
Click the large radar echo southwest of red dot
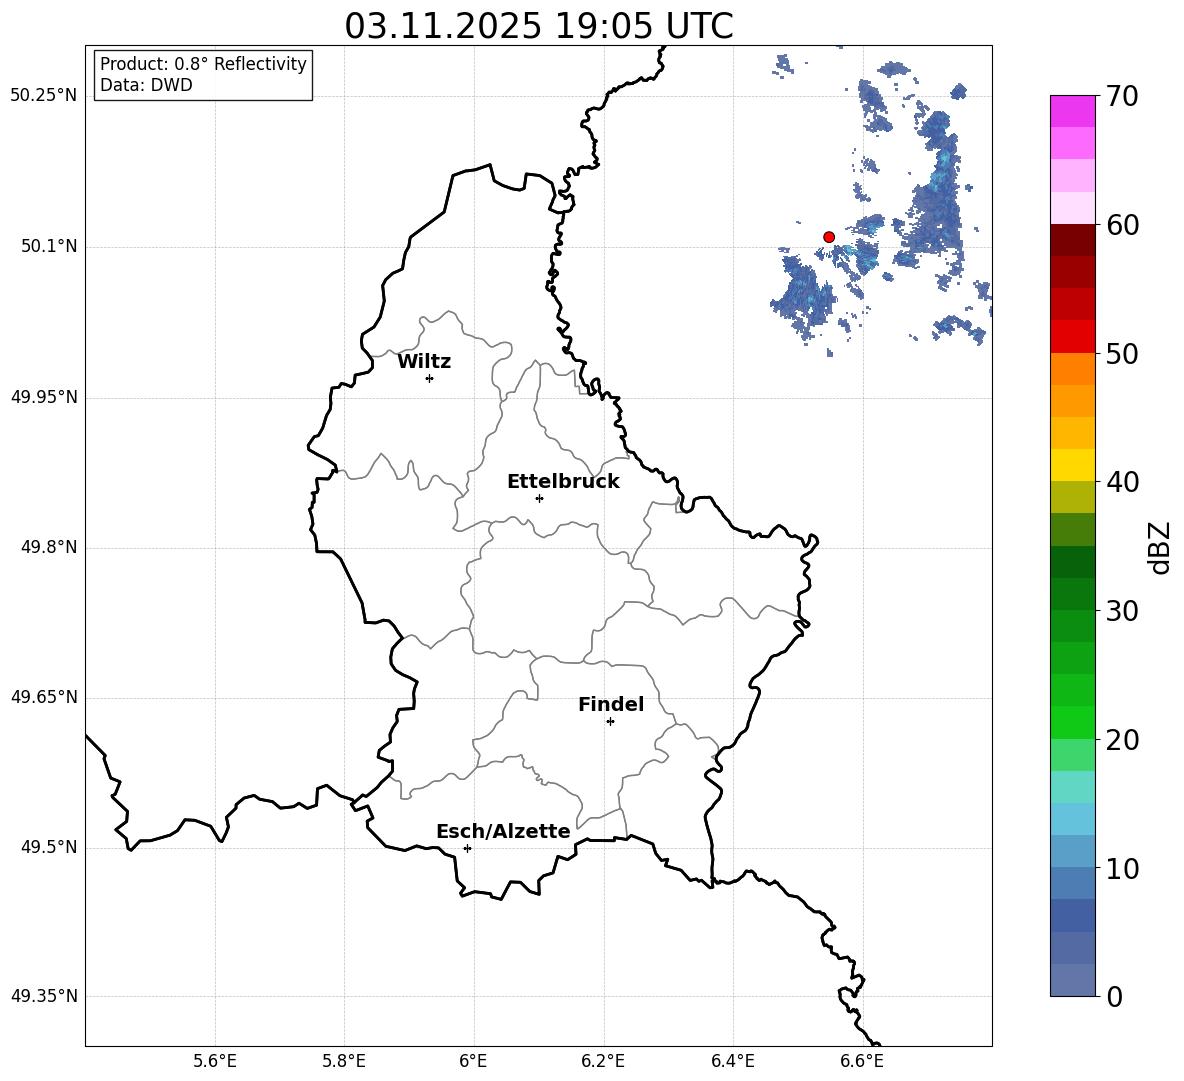point(804,296)
